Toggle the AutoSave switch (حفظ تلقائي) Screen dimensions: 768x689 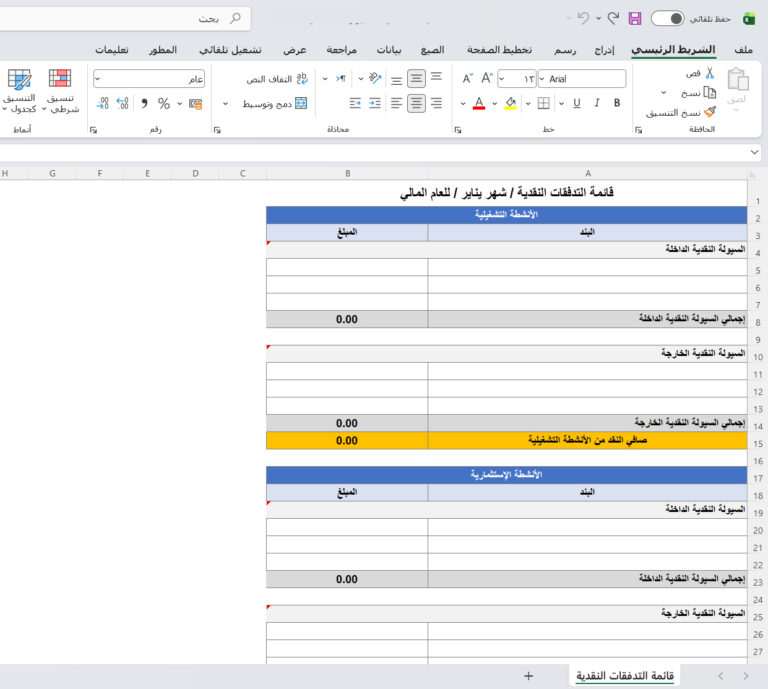tap(668, 19)
